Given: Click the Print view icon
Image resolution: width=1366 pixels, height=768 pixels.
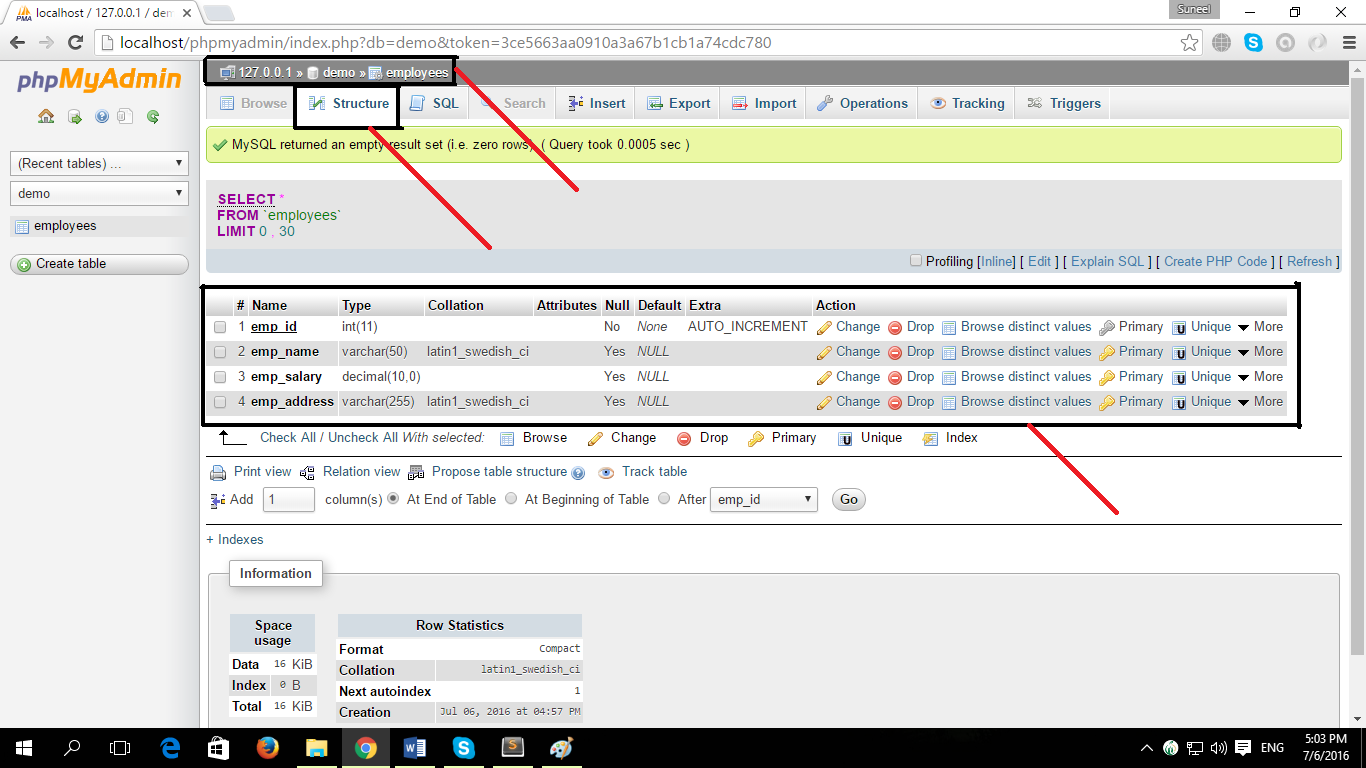Looking at the screenshot, I should (218, 471).
